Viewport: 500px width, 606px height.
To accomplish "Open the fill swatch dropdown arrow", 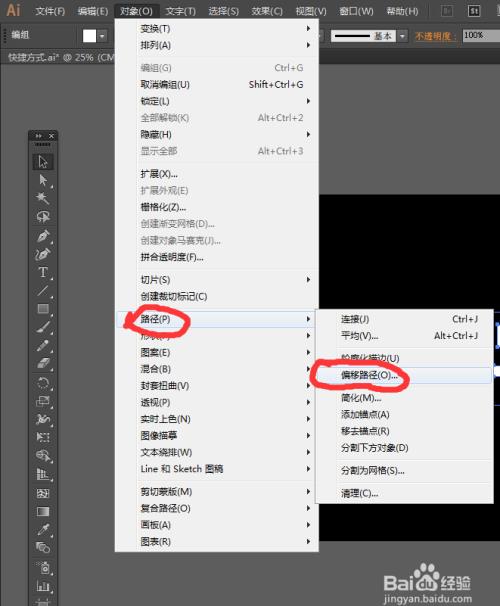I will point(102,36).
